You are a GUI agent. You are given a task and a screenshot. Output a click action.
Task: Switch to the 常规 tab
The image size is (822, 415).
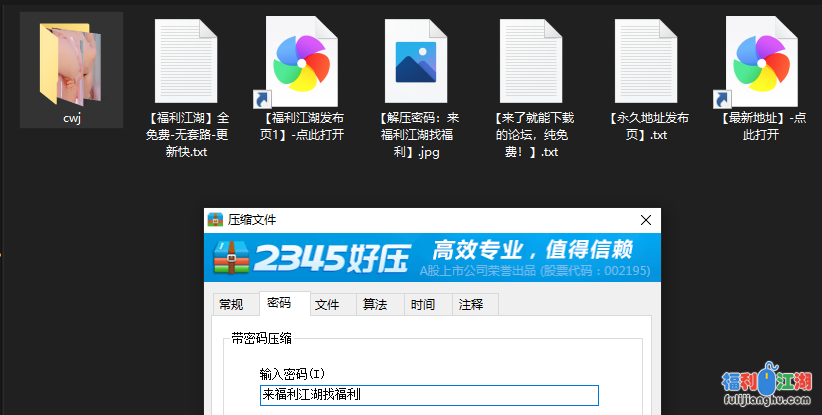pos(231,305)
